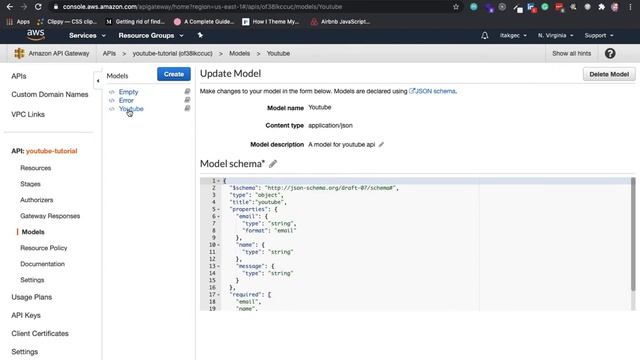Open Airbnb JavaScript bookmark
The height and width of the screenshot is (360, 640).
340,22
